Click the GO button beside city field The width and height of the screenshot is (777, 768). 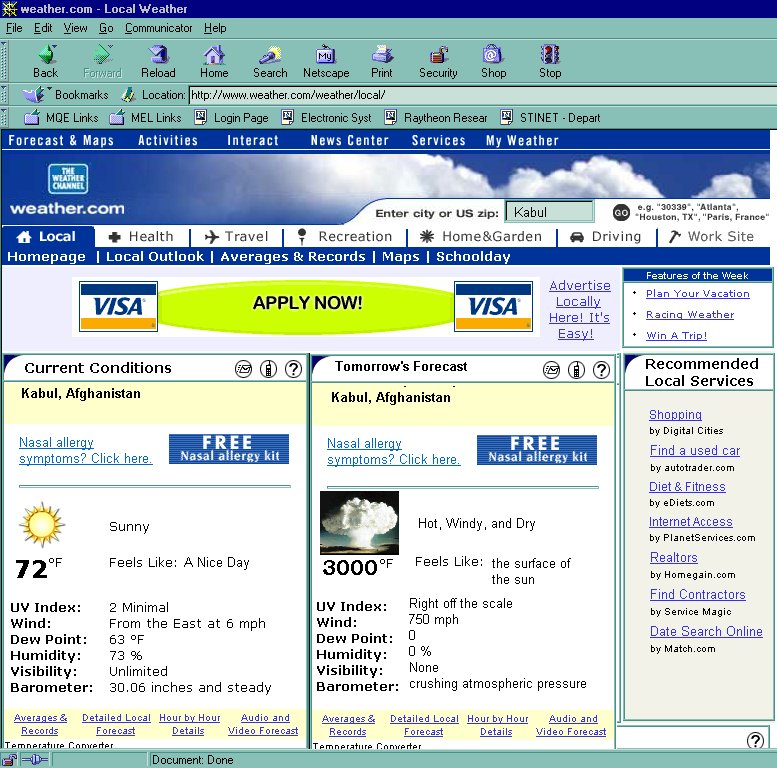(x=621, y=212)
